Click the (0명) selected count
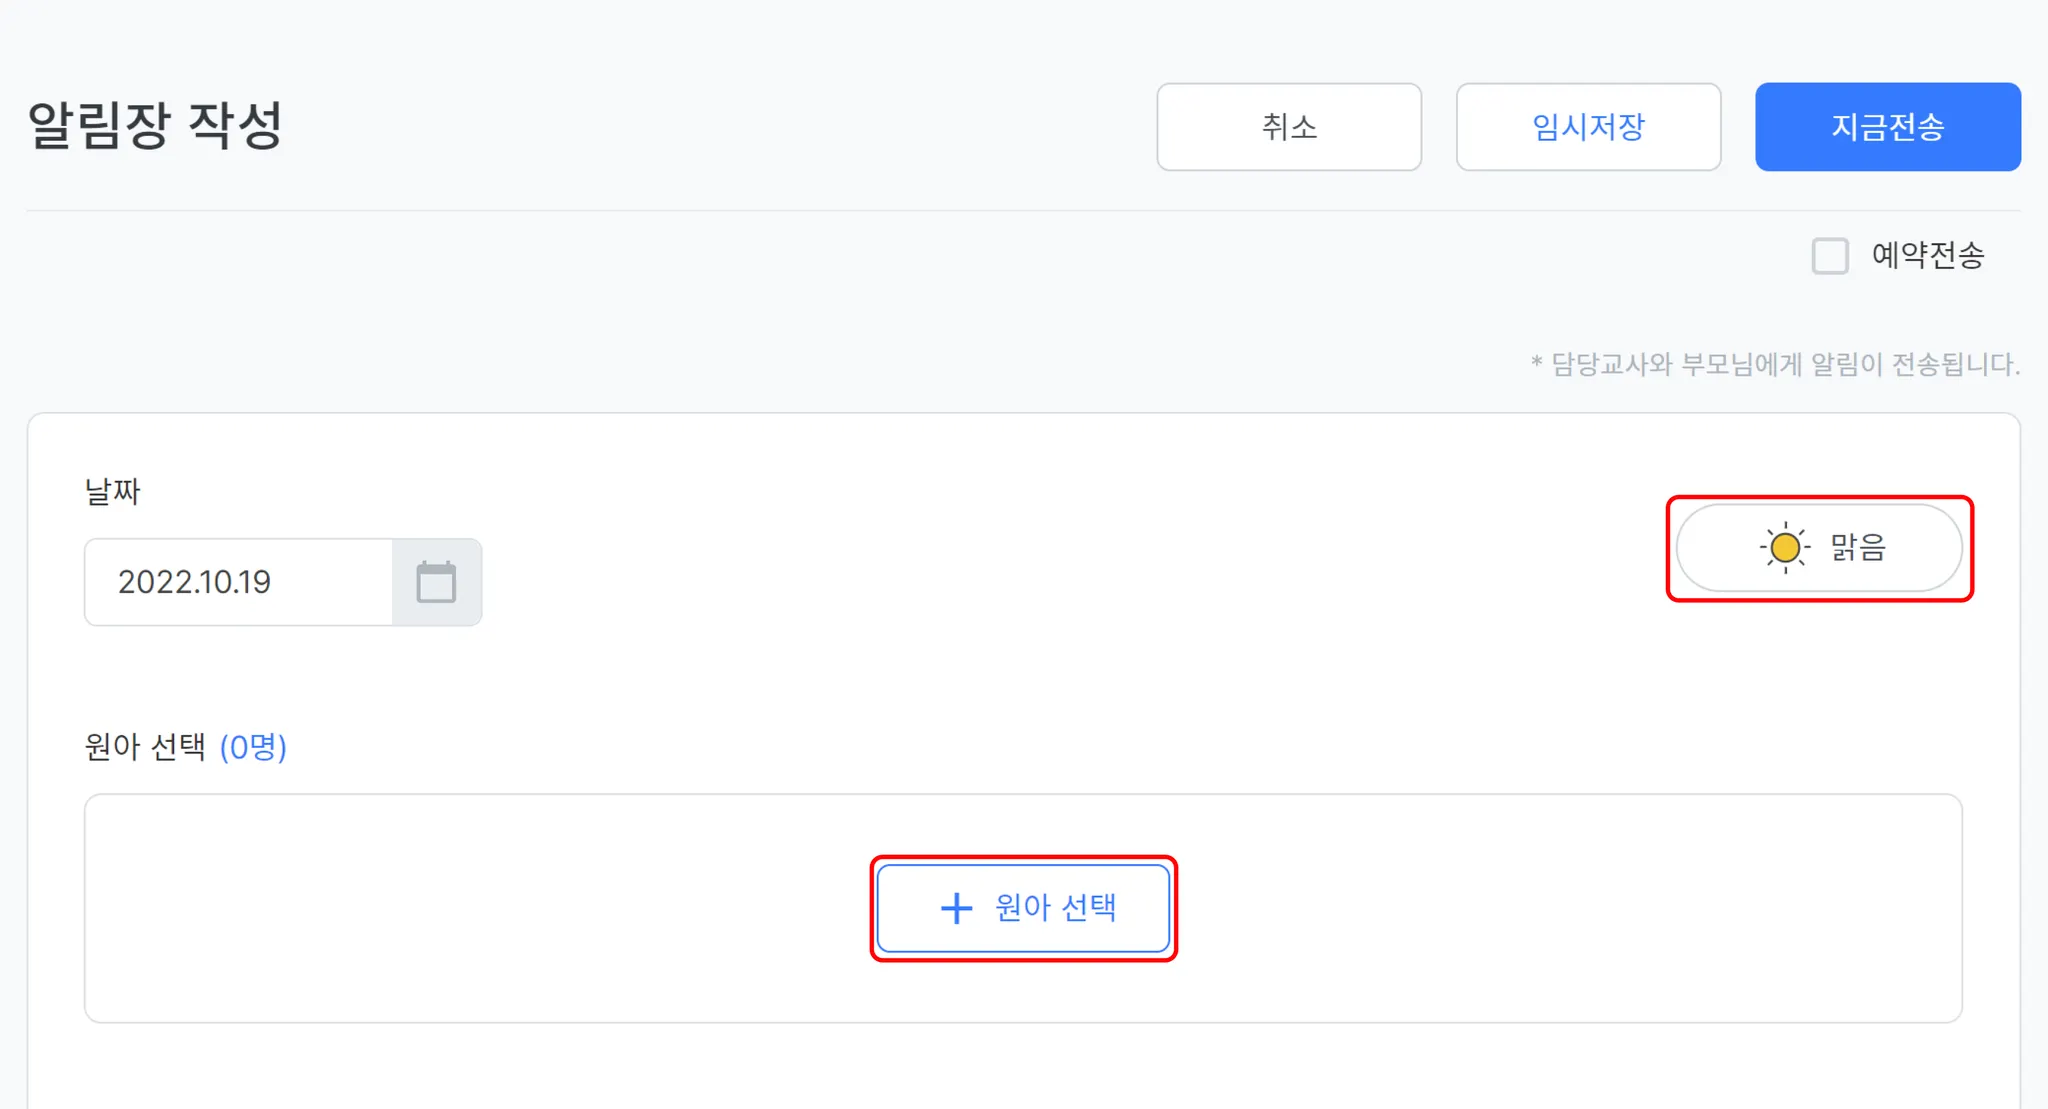Viewport: 2048px width, 1109px height. click(x=253, y=747)
